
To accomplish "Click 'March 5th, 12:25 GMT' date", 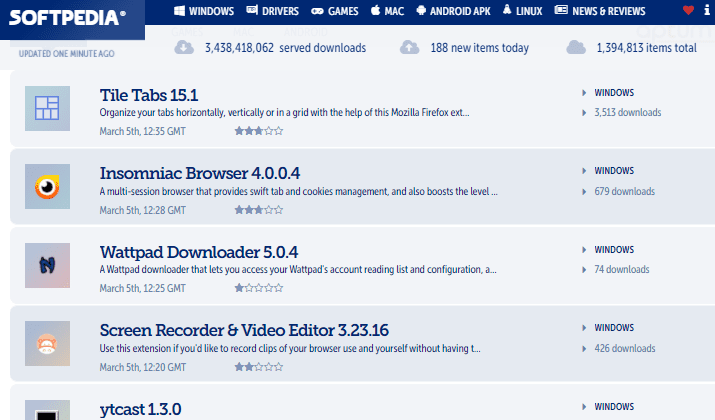I will (x=143, y=288).
